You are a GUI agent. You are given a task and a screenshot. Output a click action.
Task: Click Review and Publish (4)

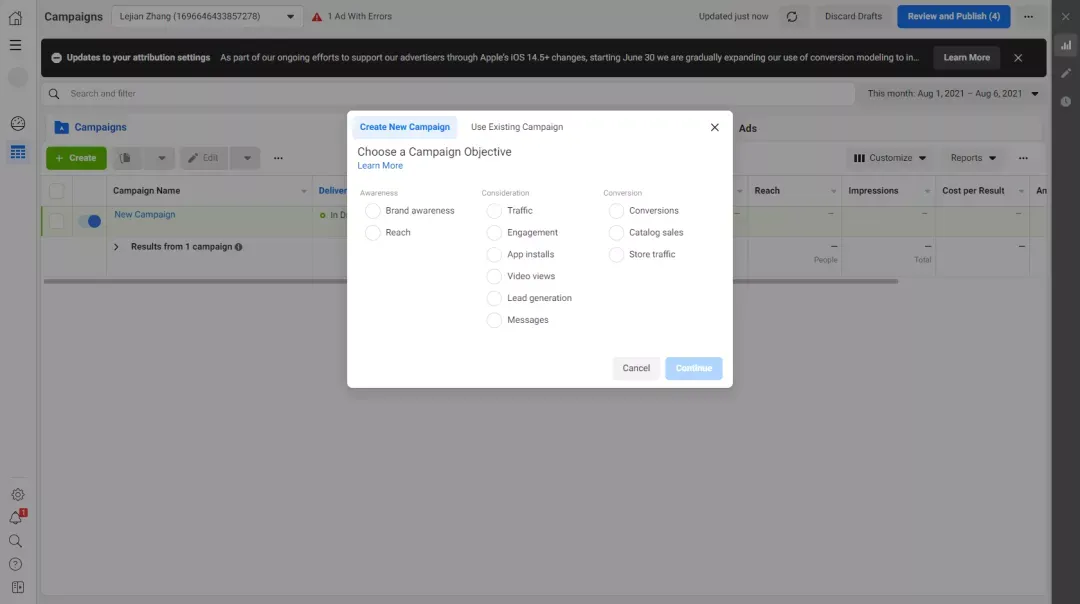click(x=953, y=17)
